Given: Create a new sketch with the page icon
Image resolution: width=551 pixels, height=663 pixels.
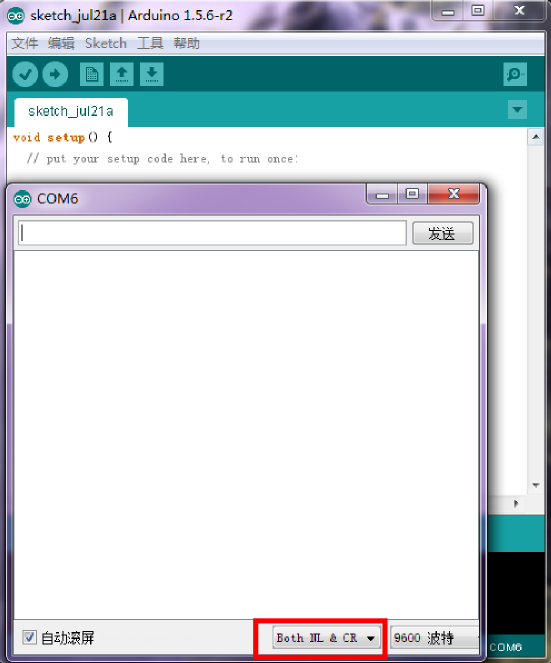Looking at the screenshot, I should pyautogui.click(x=92, y=74).
